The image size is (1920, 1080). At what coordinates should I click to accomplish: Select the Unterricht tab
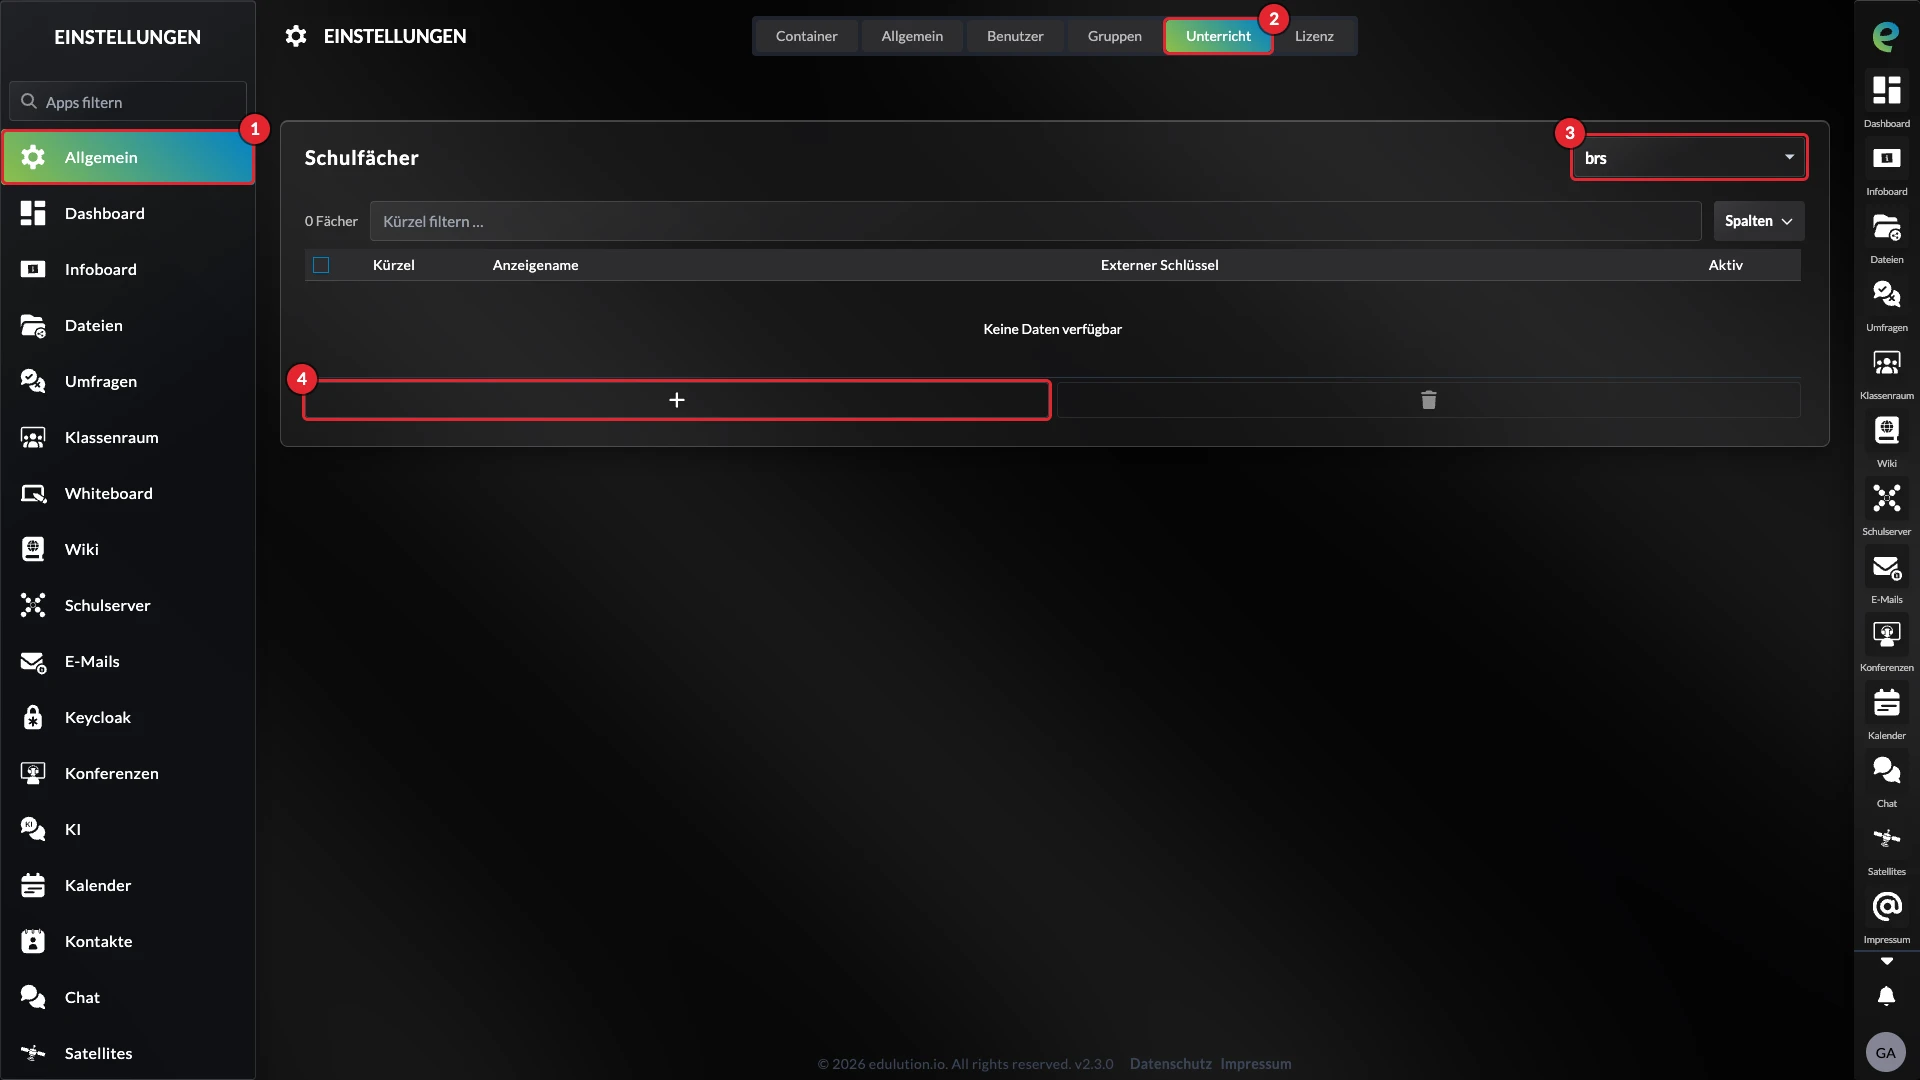click(1218, 36)
